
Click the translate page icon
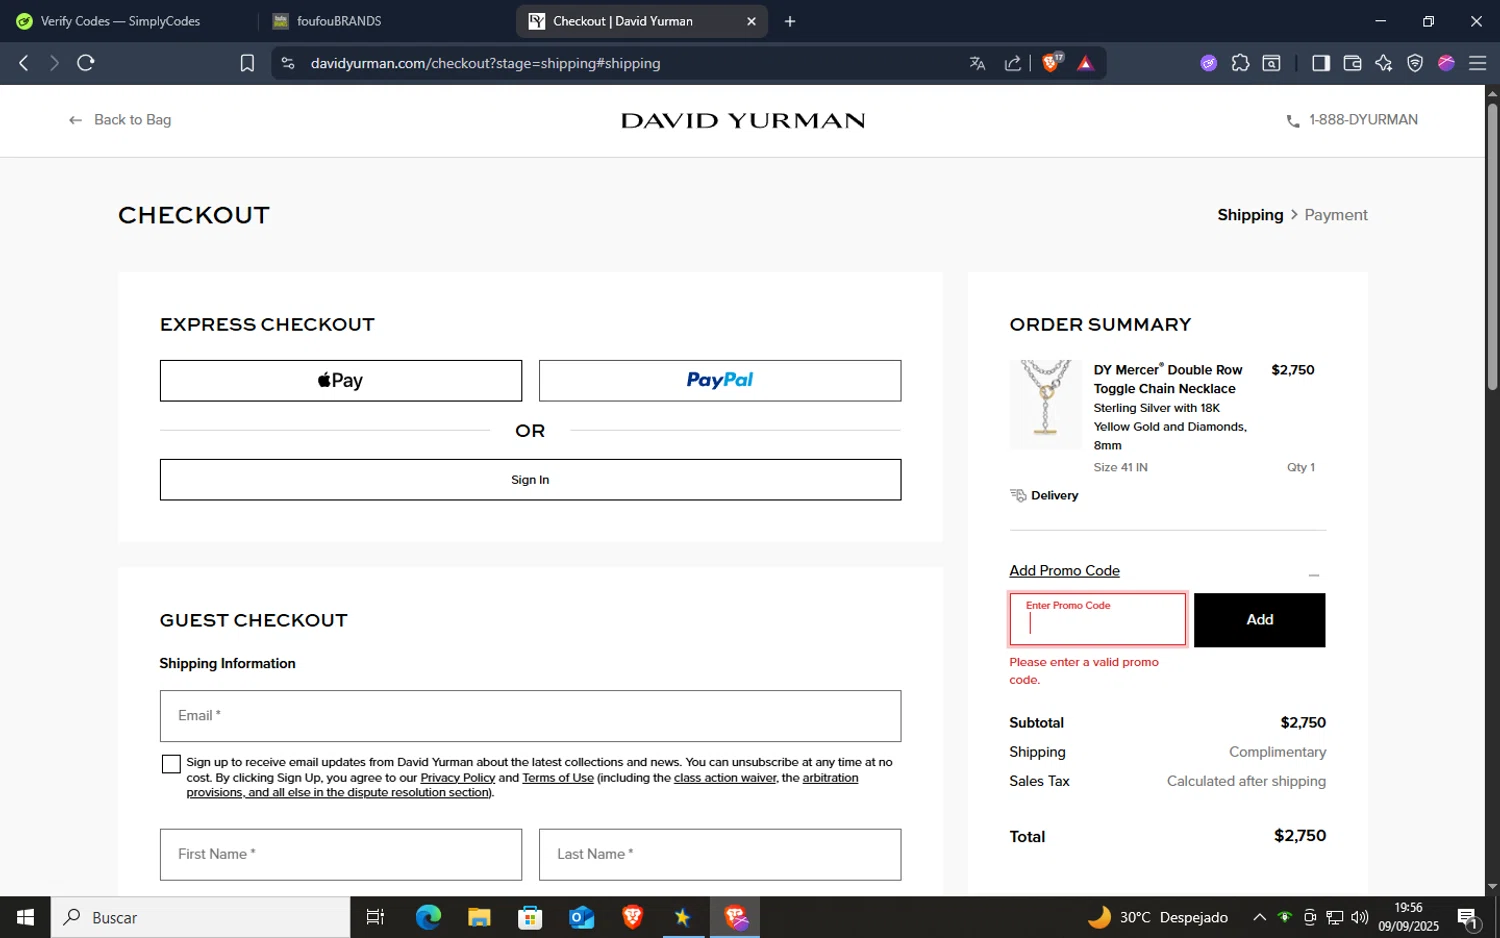click(977, 63)
